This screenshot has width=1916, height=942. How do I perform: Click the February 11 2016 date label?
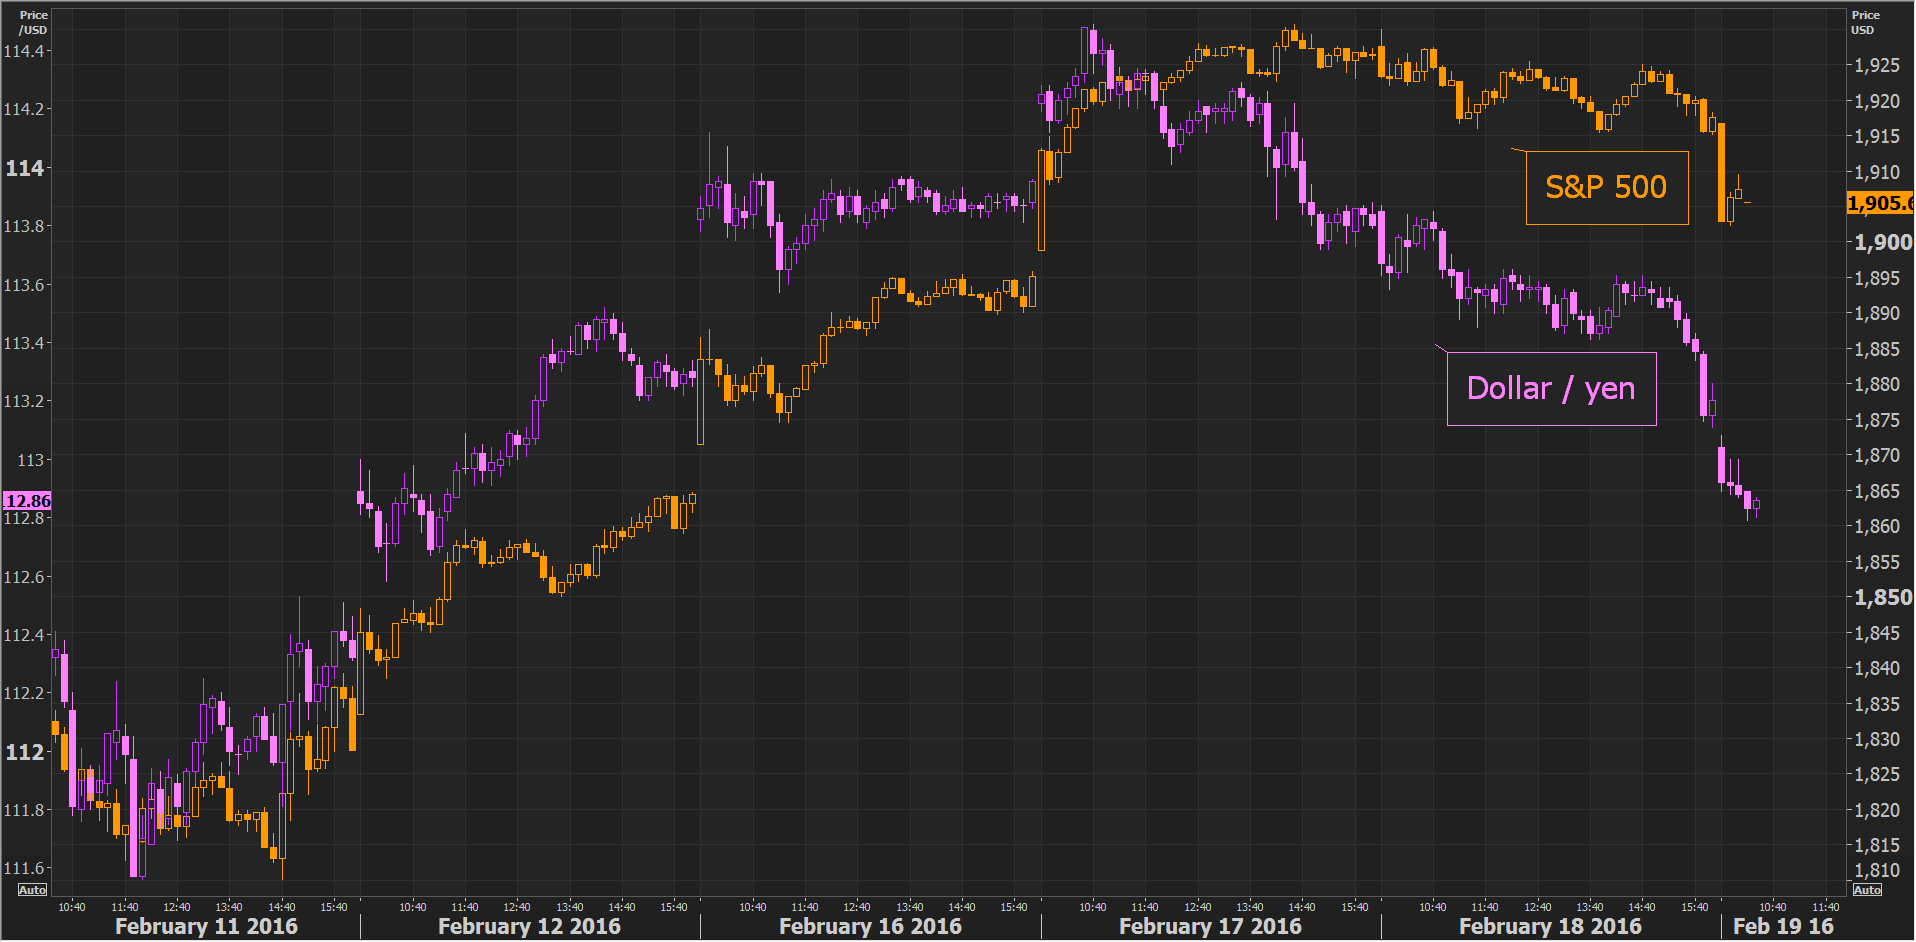(x=206, y=926)
